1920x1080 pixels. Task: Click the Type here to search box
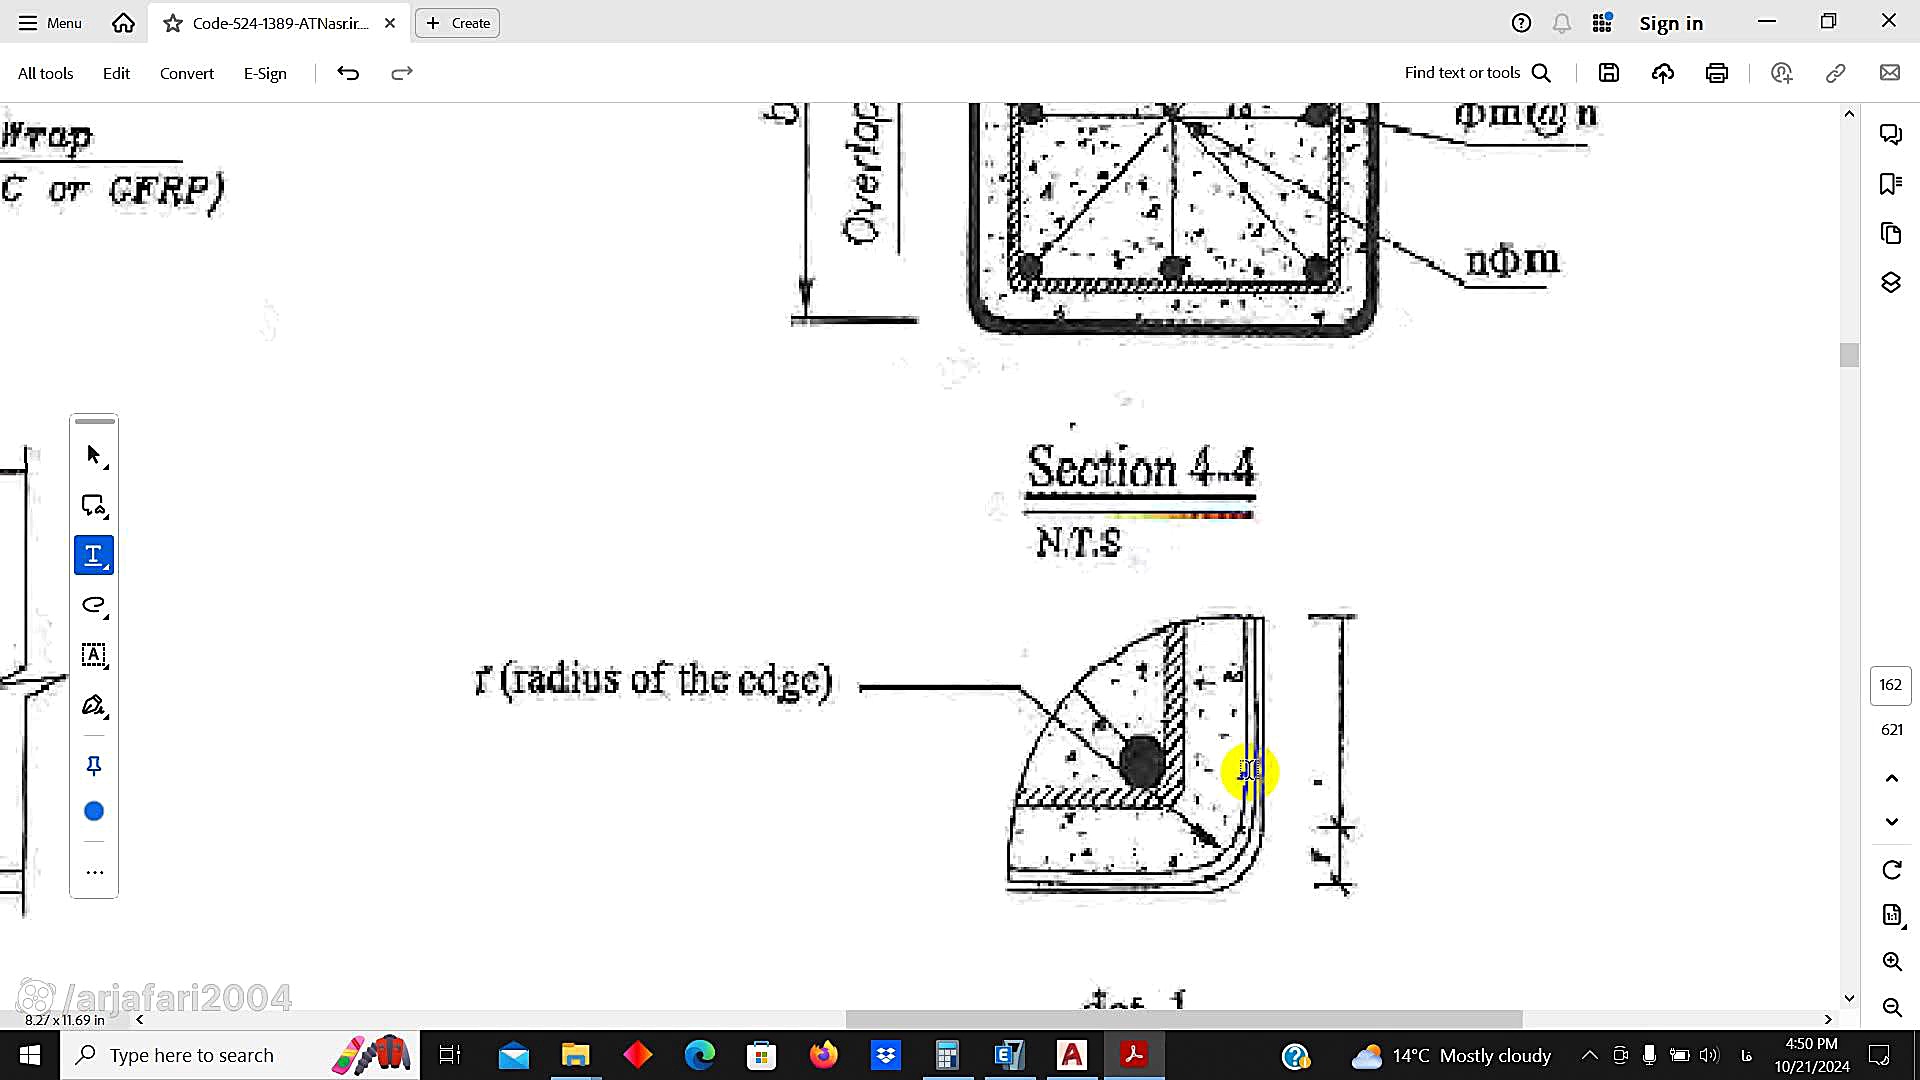click(240, 1055)
